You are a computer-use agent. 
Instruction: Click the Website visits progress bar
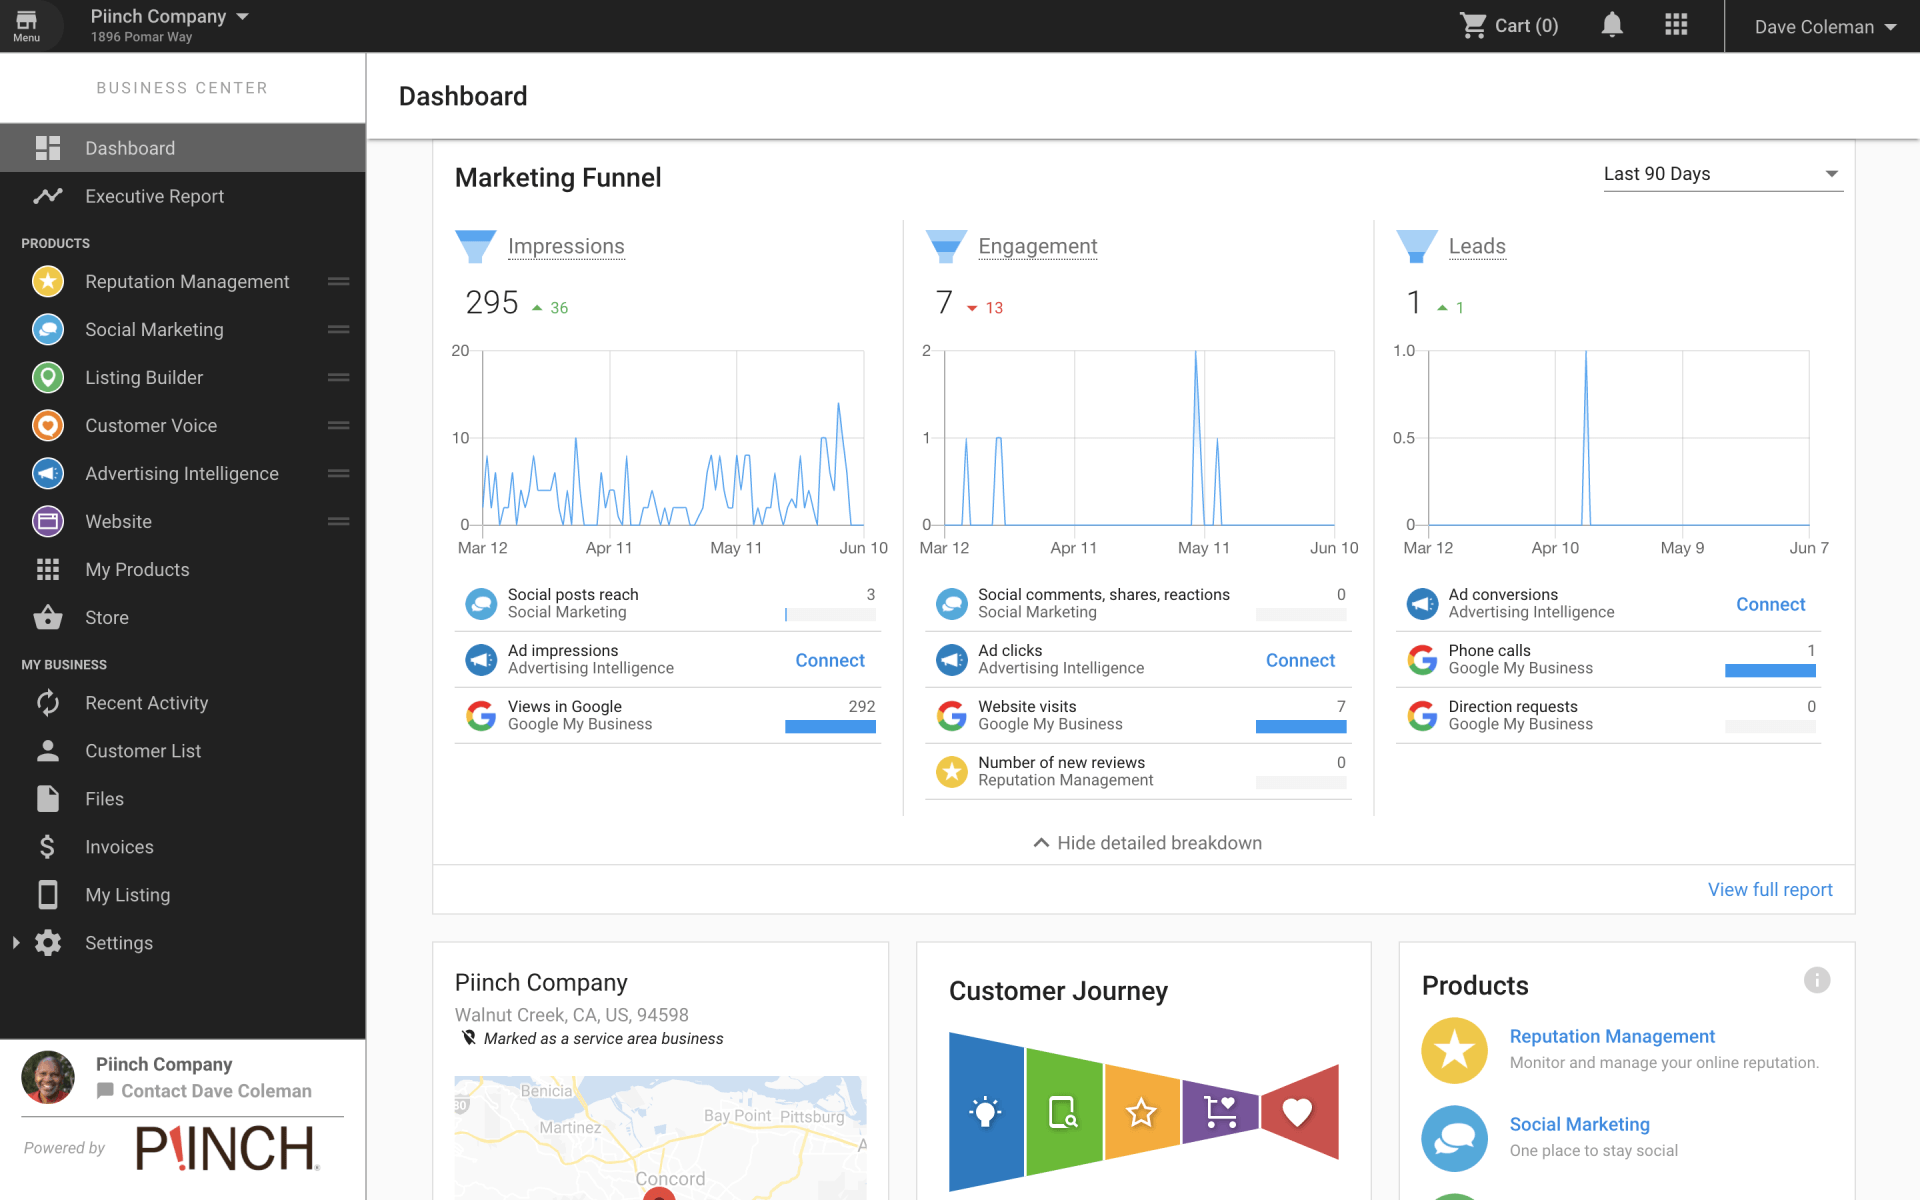[x=1300, y=727]
